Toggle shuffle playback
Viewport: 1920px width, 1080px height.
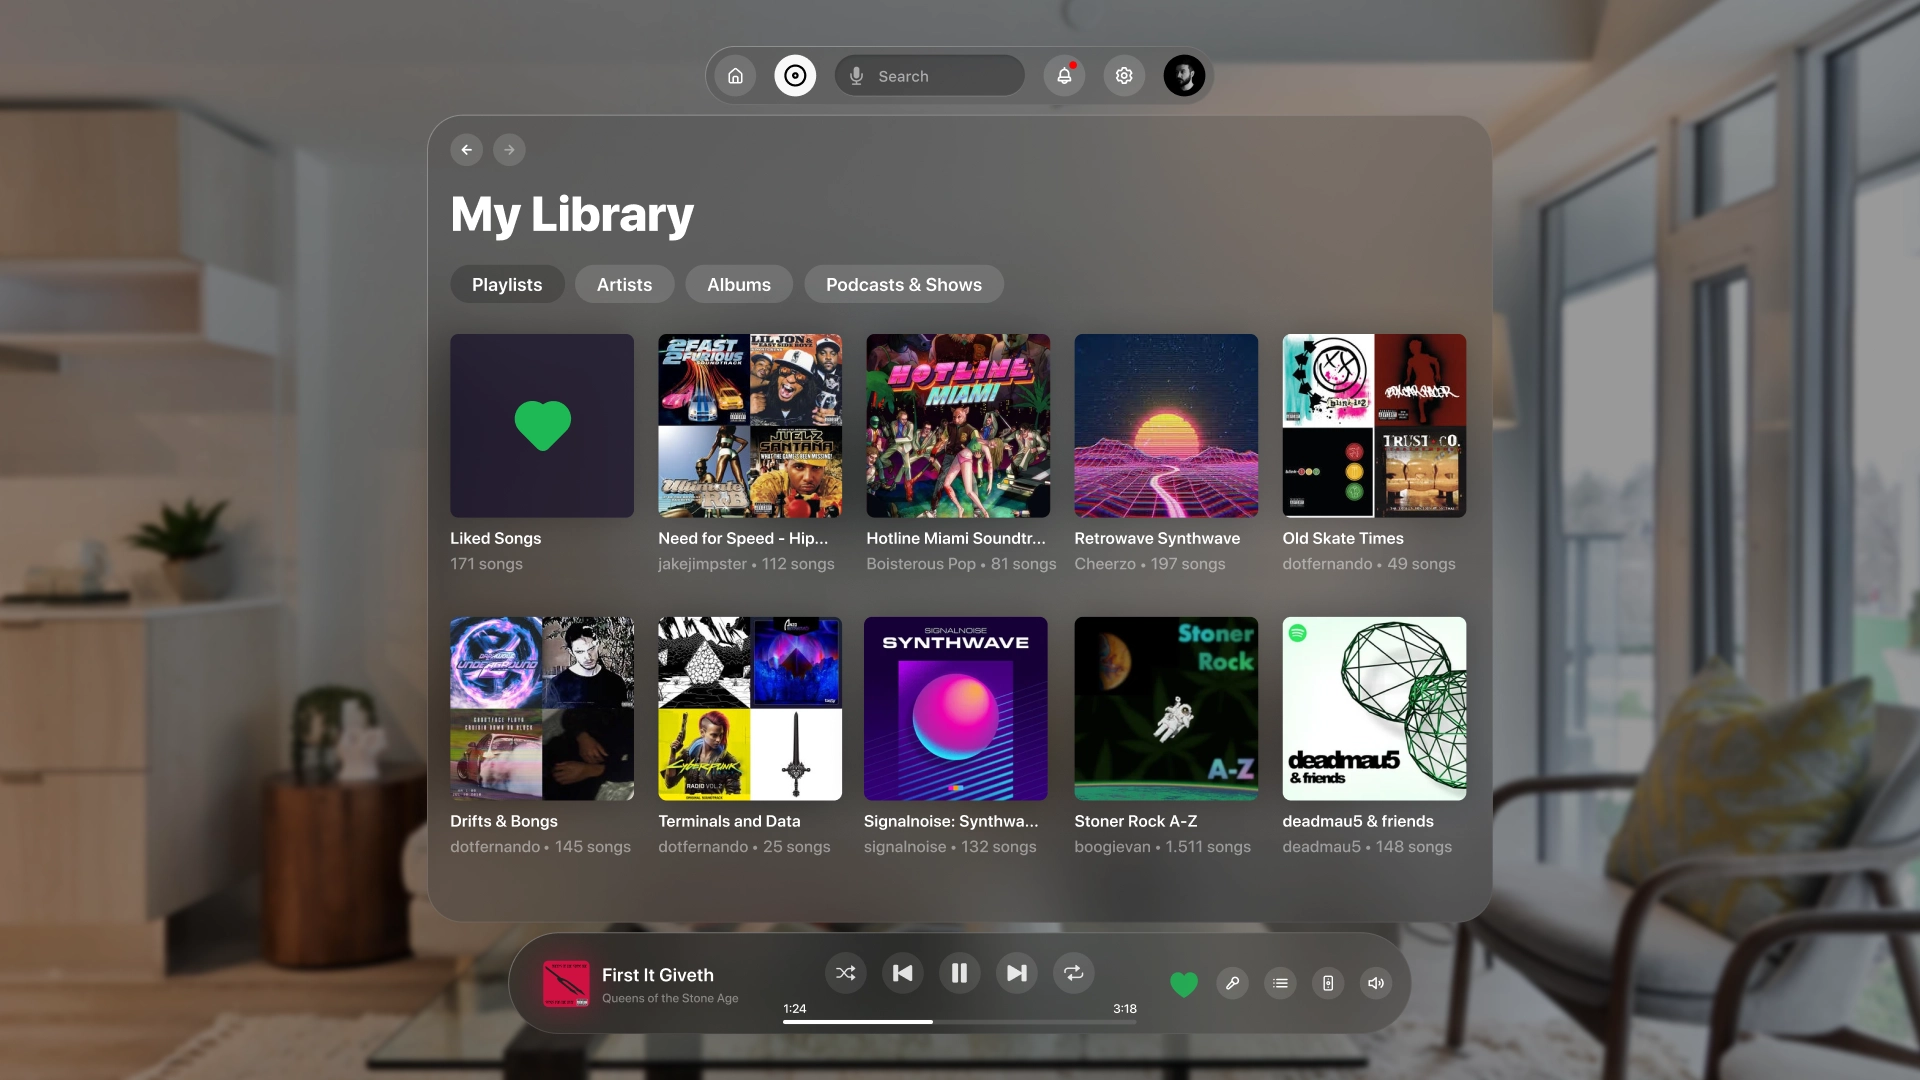click(845, 973)
